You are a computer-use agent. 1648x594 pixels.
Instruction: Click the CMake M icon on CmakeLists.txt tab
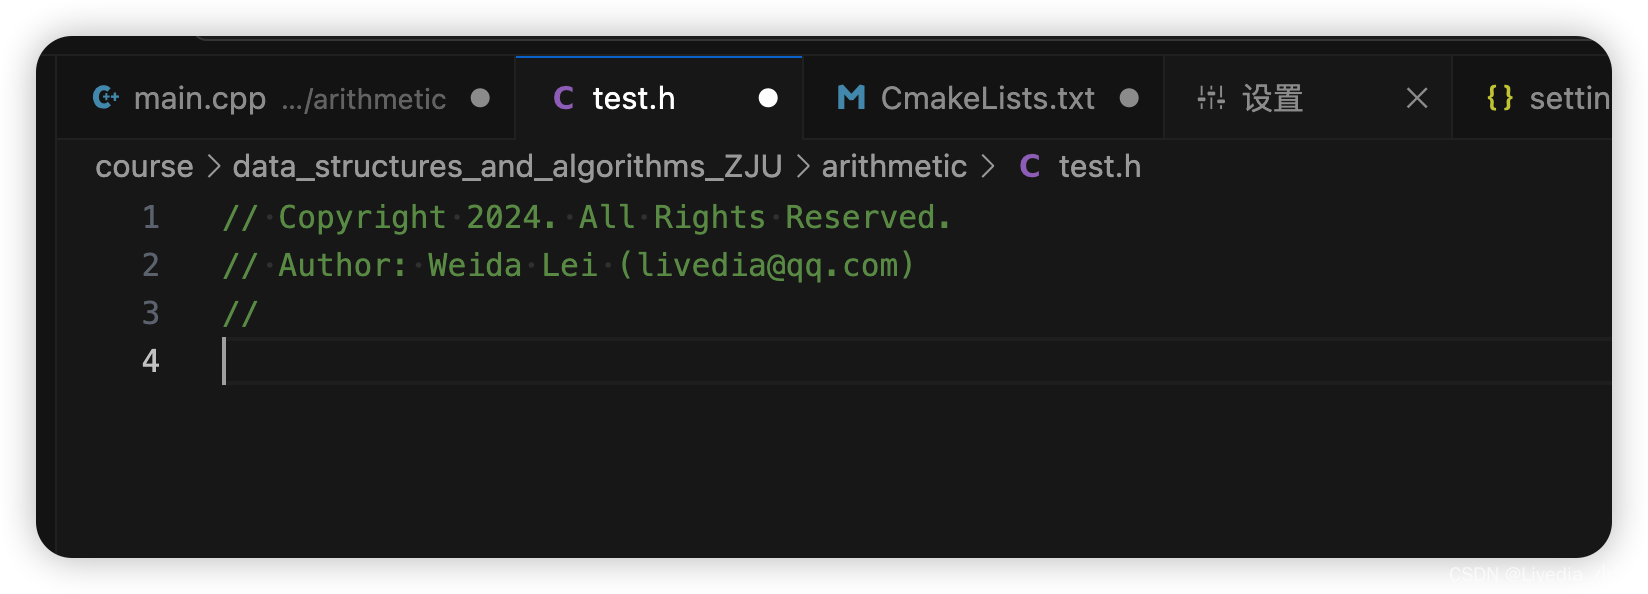[x=851, y=98]
